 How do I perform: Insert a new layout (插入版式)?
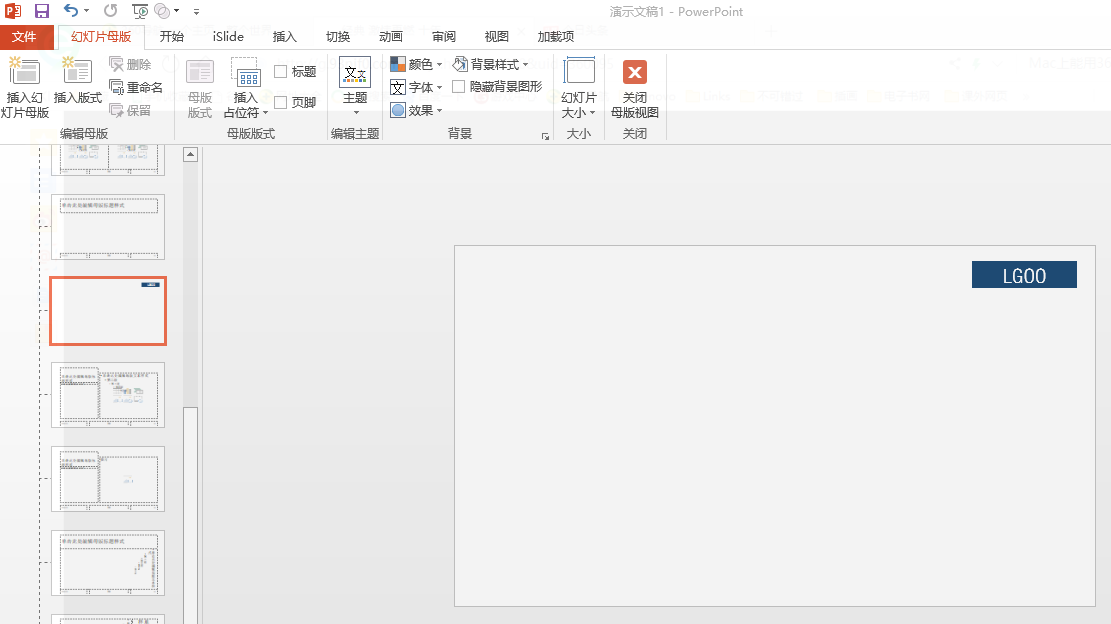tap(77, 81)
